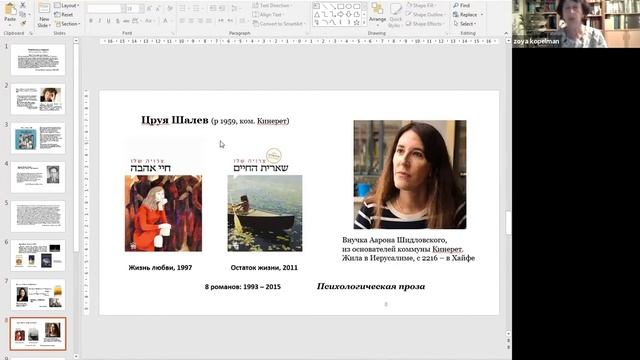The image size is (640, 360).
Task: Click the Reset slide button
Action: 64,14
